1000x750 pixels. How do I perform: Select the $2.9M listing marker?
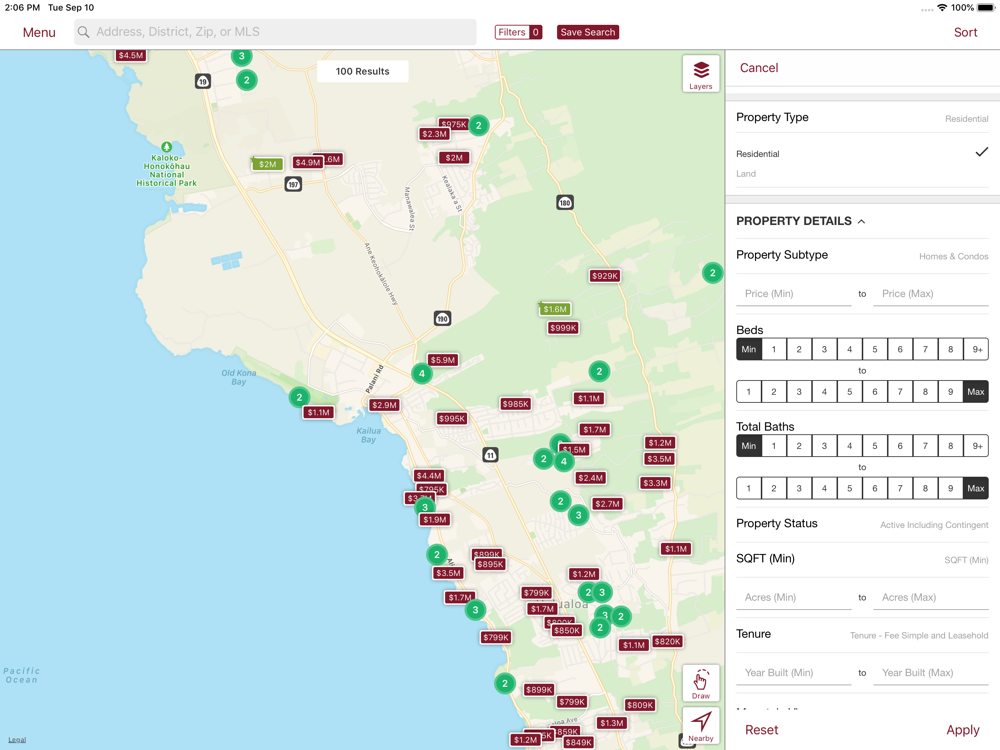(x=385, y=405)
